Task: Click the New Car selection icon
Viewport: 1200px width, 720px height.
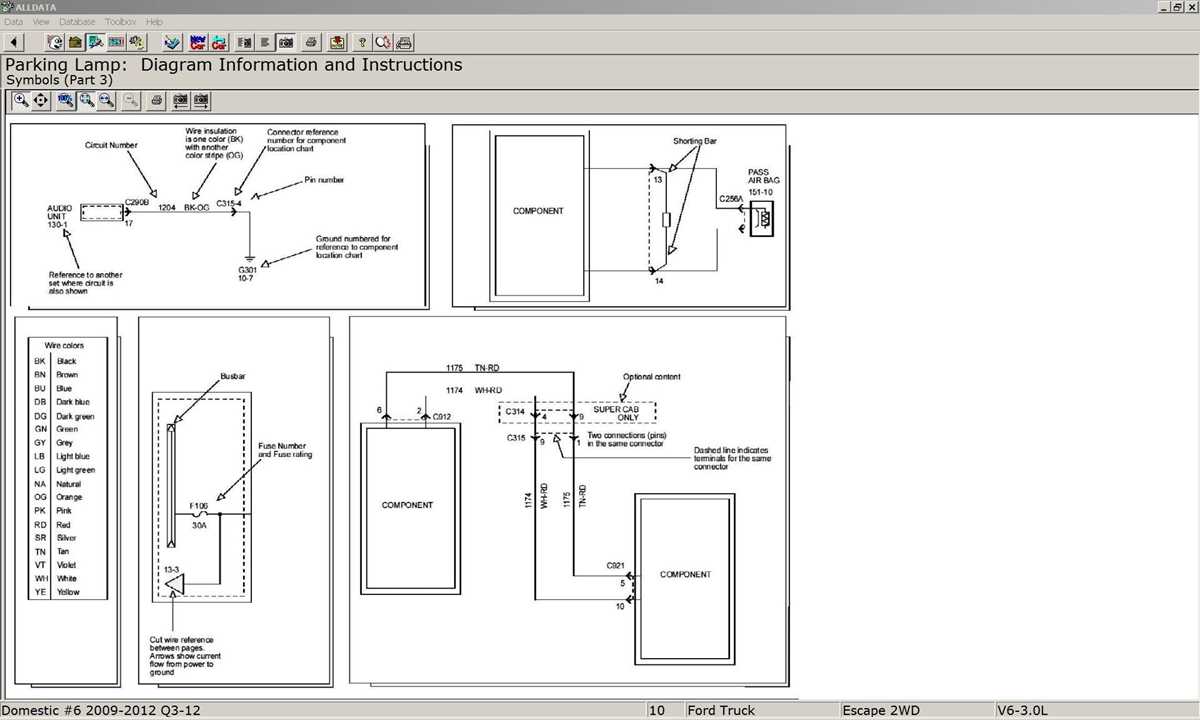Action: [x=198, y=42]
